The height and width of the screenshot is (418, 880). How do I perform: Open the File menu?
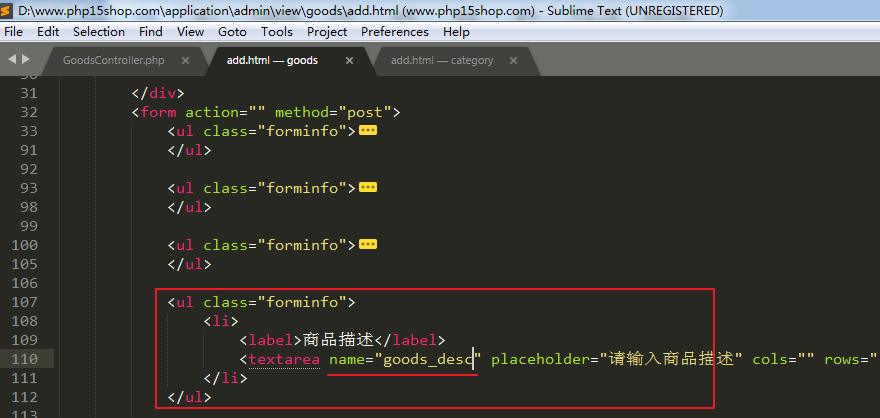click(x=14, y=32)
